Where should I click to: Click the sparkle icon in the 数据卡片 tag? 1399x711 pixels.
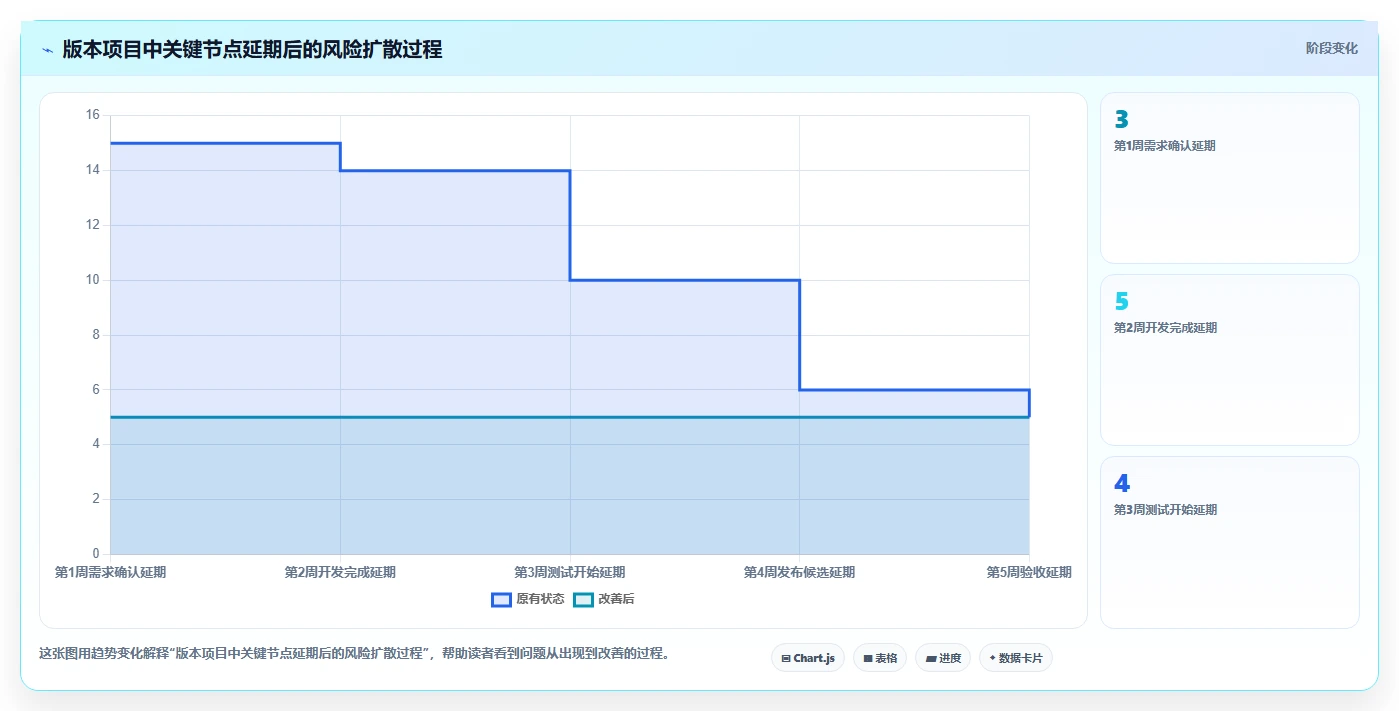tap(992, 658)
